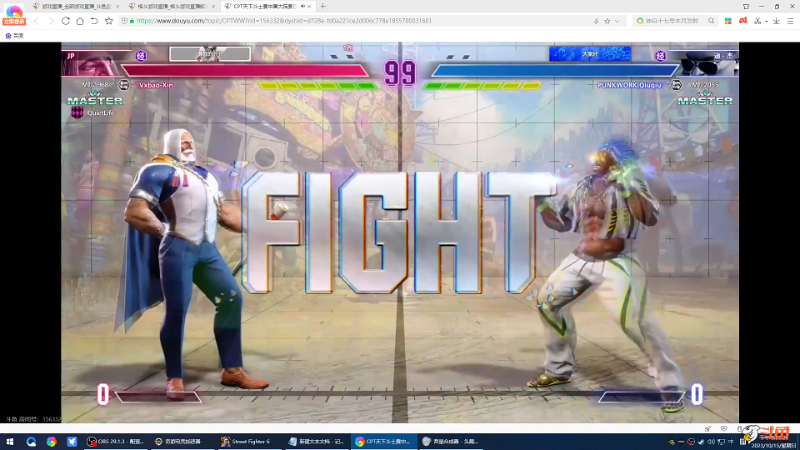Switch to the new text document Notepad window

316,442
